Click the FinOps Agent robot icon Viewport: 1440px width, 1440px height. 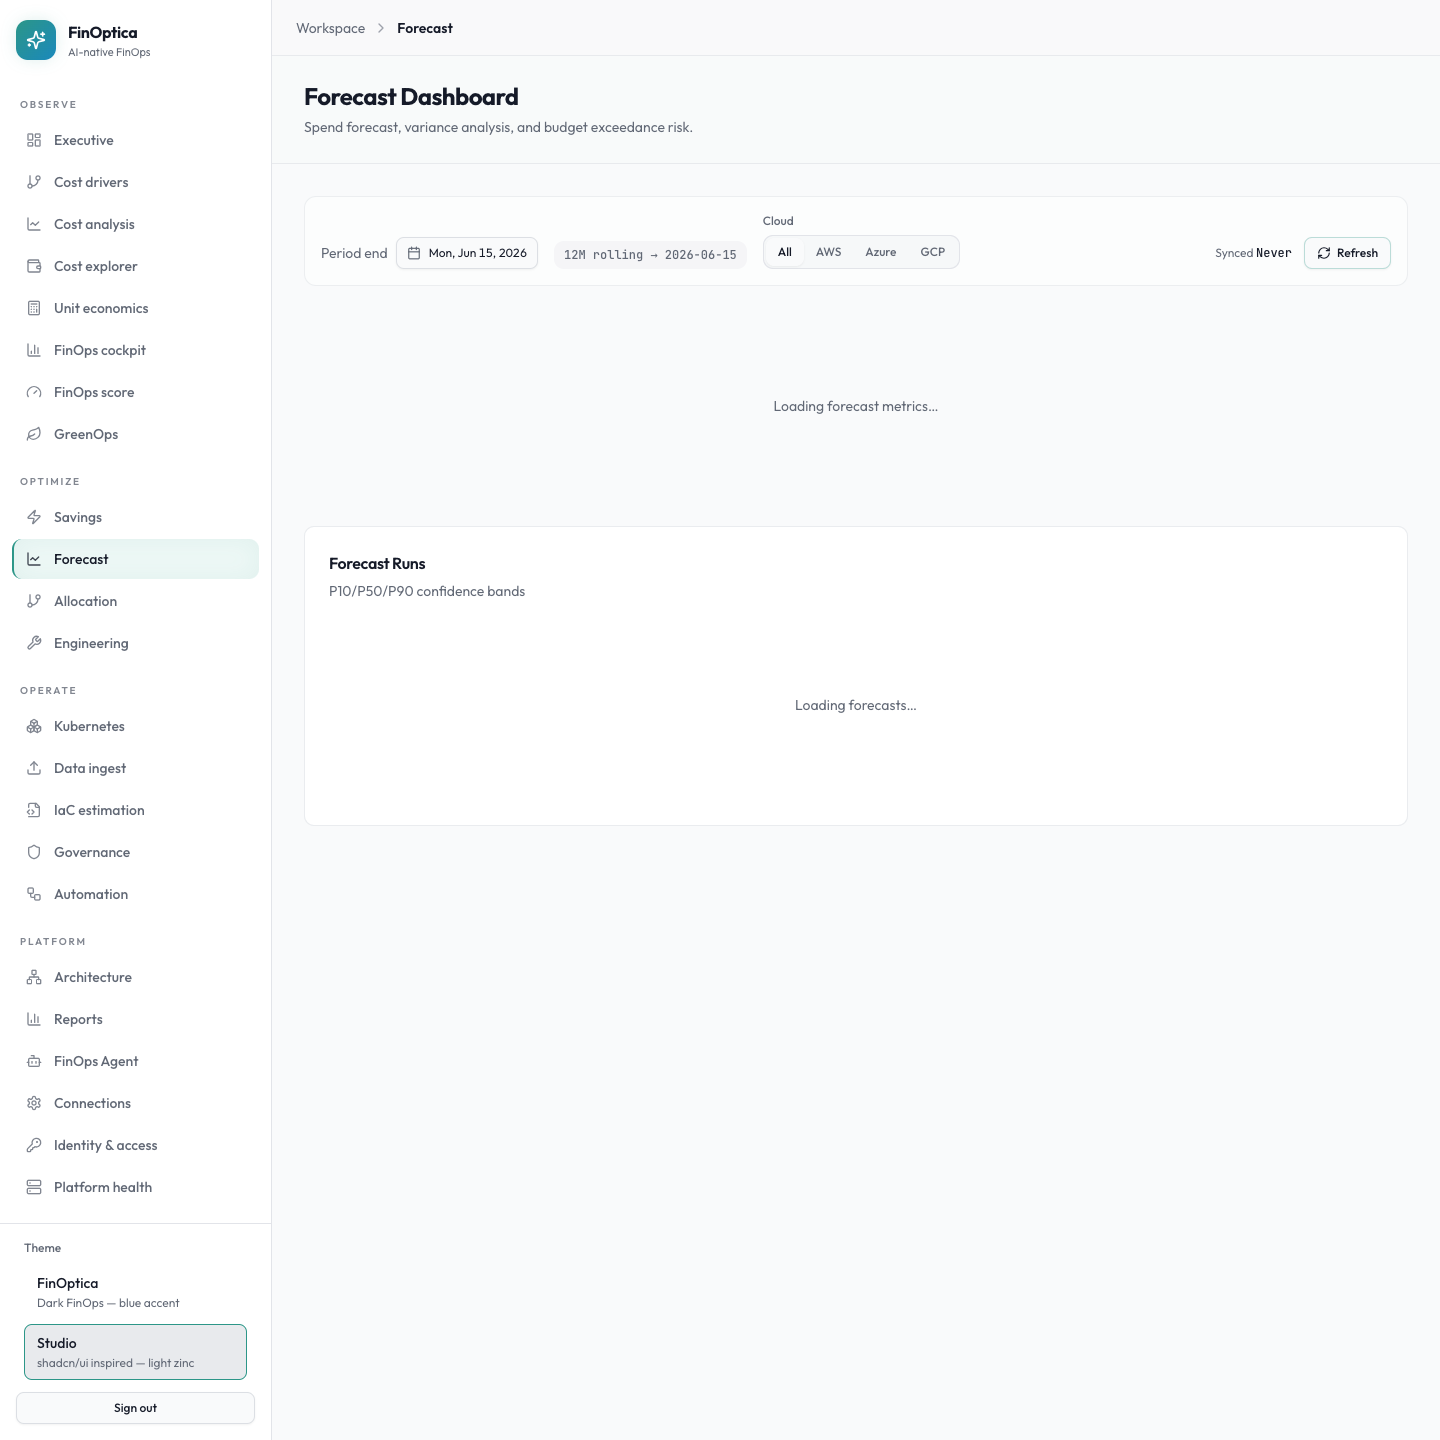(34, 1061)
